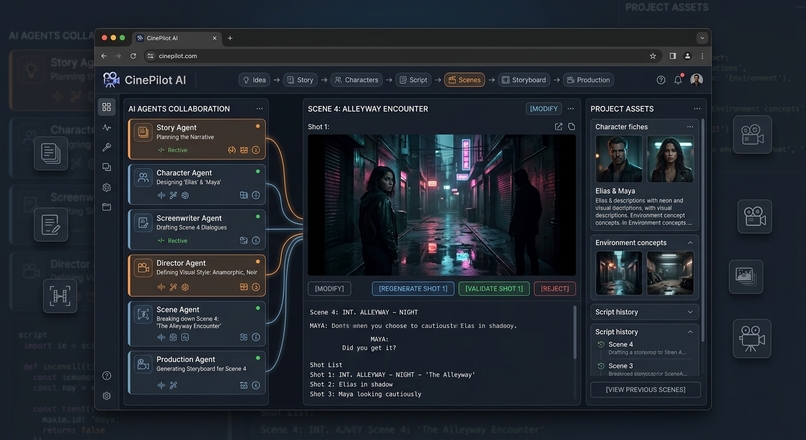This screenshot has height=440, width=806.
Task: Click the Screenwriter Agent script icon
Action: pyautogui.click(x=143, y=223)
